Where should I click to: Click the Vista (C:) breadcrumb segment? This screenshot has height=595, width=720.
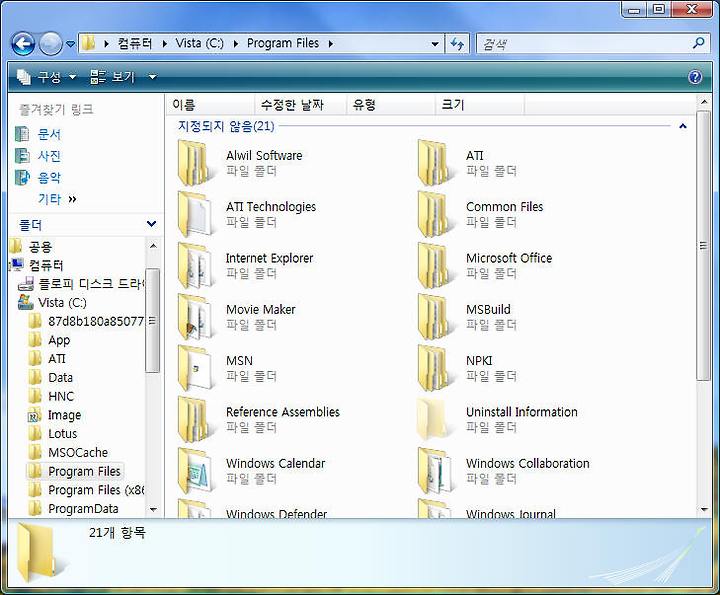click(199, 44)
